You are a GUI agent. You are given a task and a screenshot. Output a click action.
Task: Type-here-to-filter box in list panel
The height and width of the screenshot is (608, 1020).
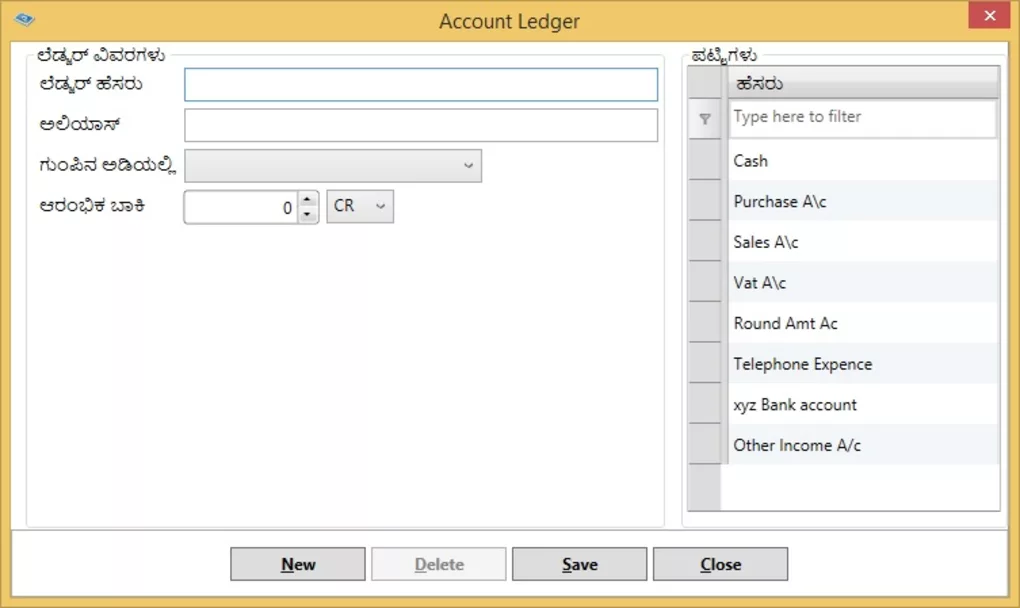[863, 118]
